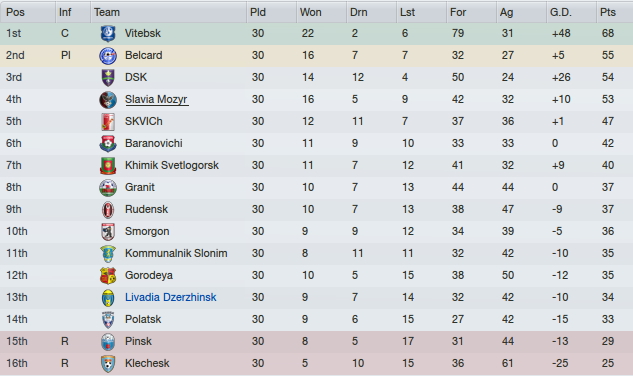Click the Belcard club badge
The image size is (633, 376).
108,55
